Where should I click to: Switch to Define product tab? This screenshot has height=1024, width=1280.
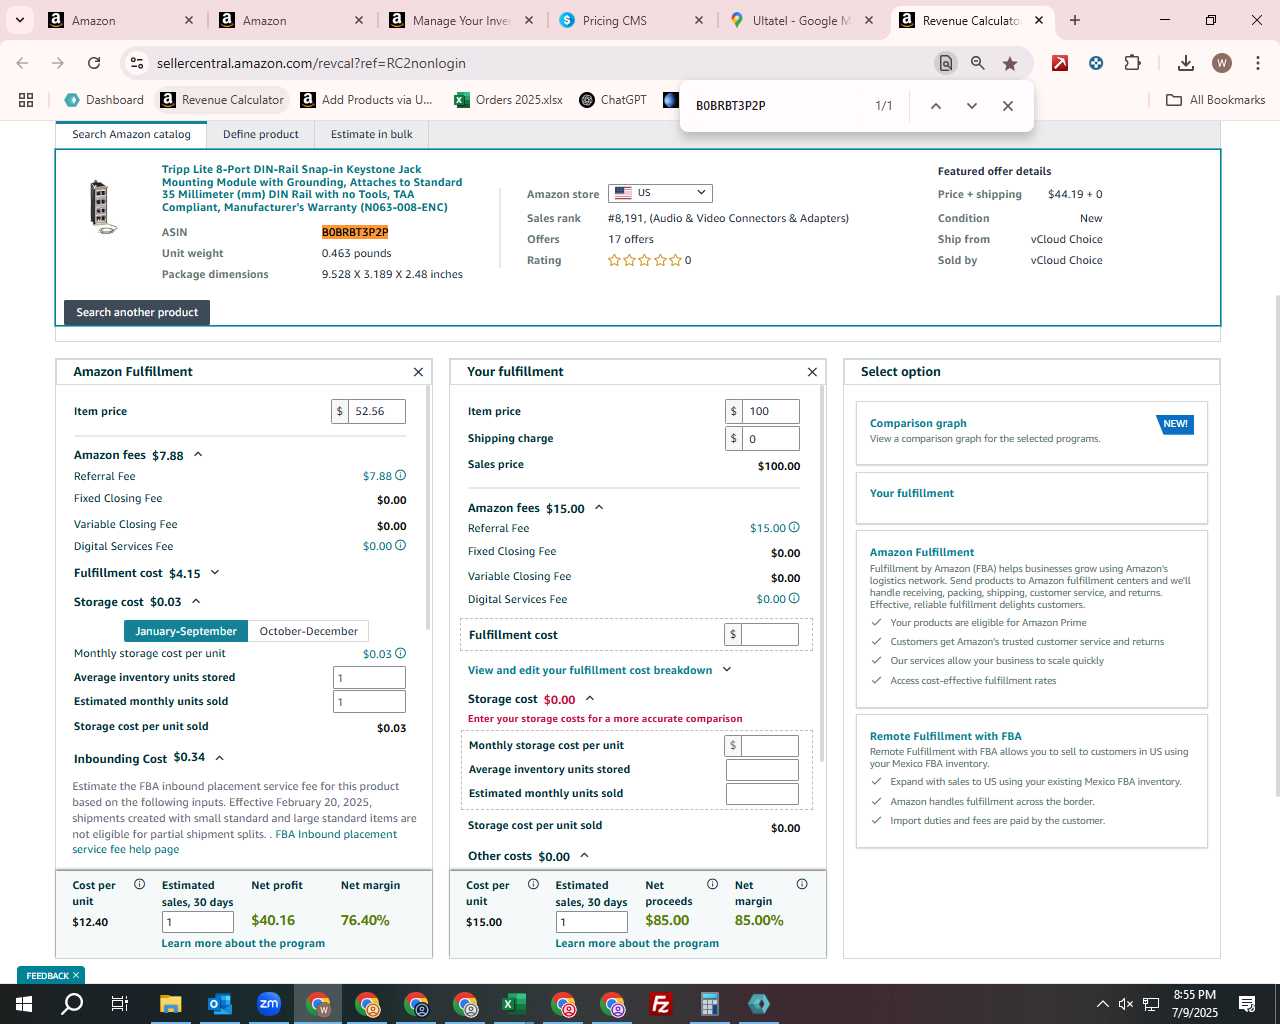pyautogui.click(x=260, y=134)
